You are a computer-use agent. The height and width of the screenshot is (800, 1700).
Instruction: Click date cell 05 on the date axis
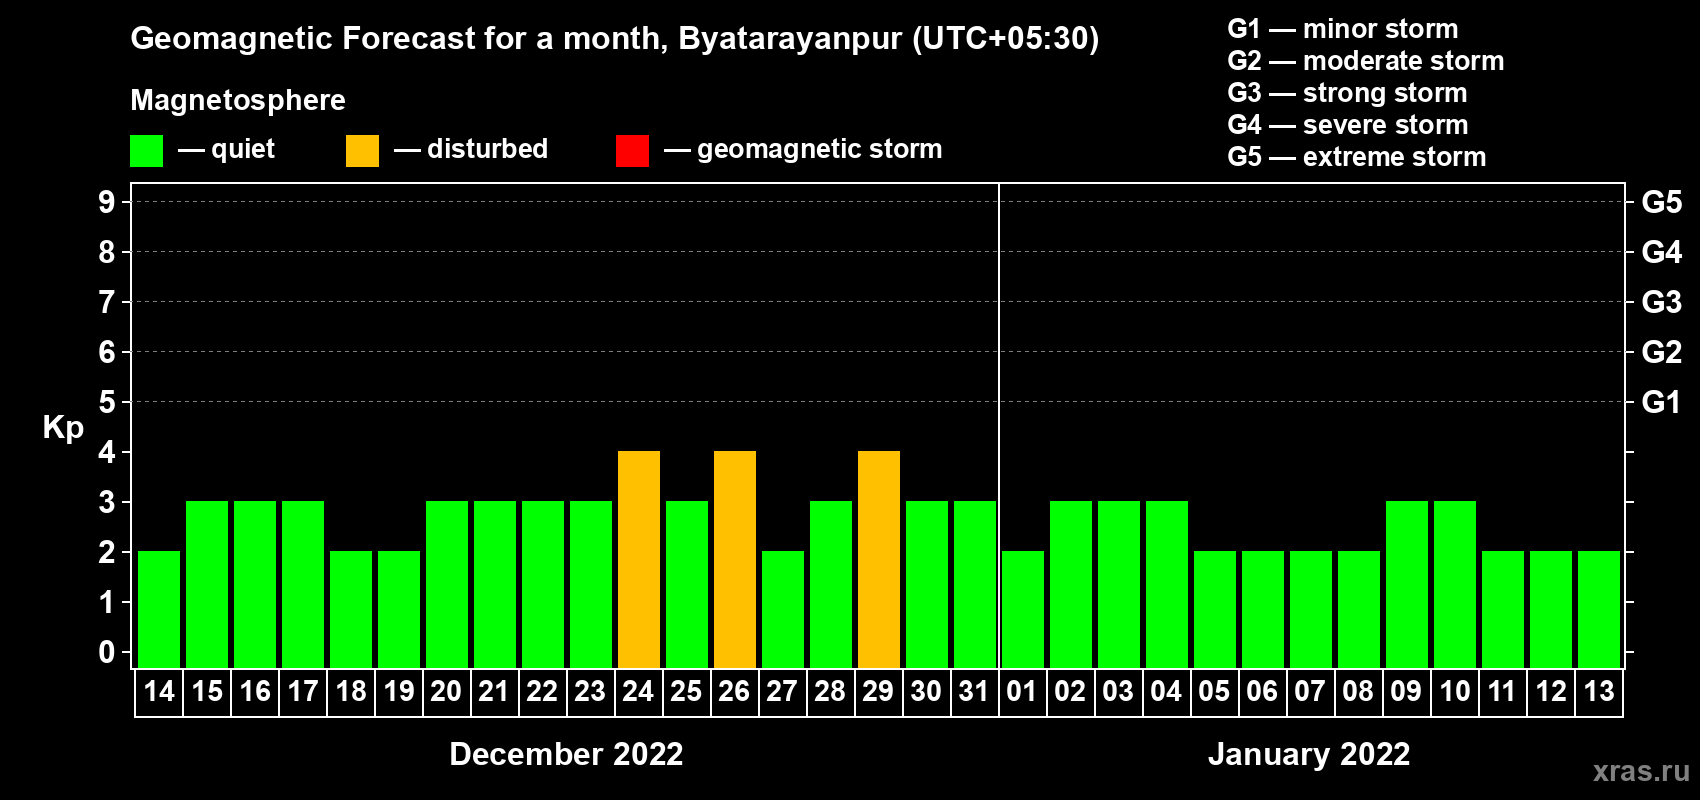(x=1215, y=692)
